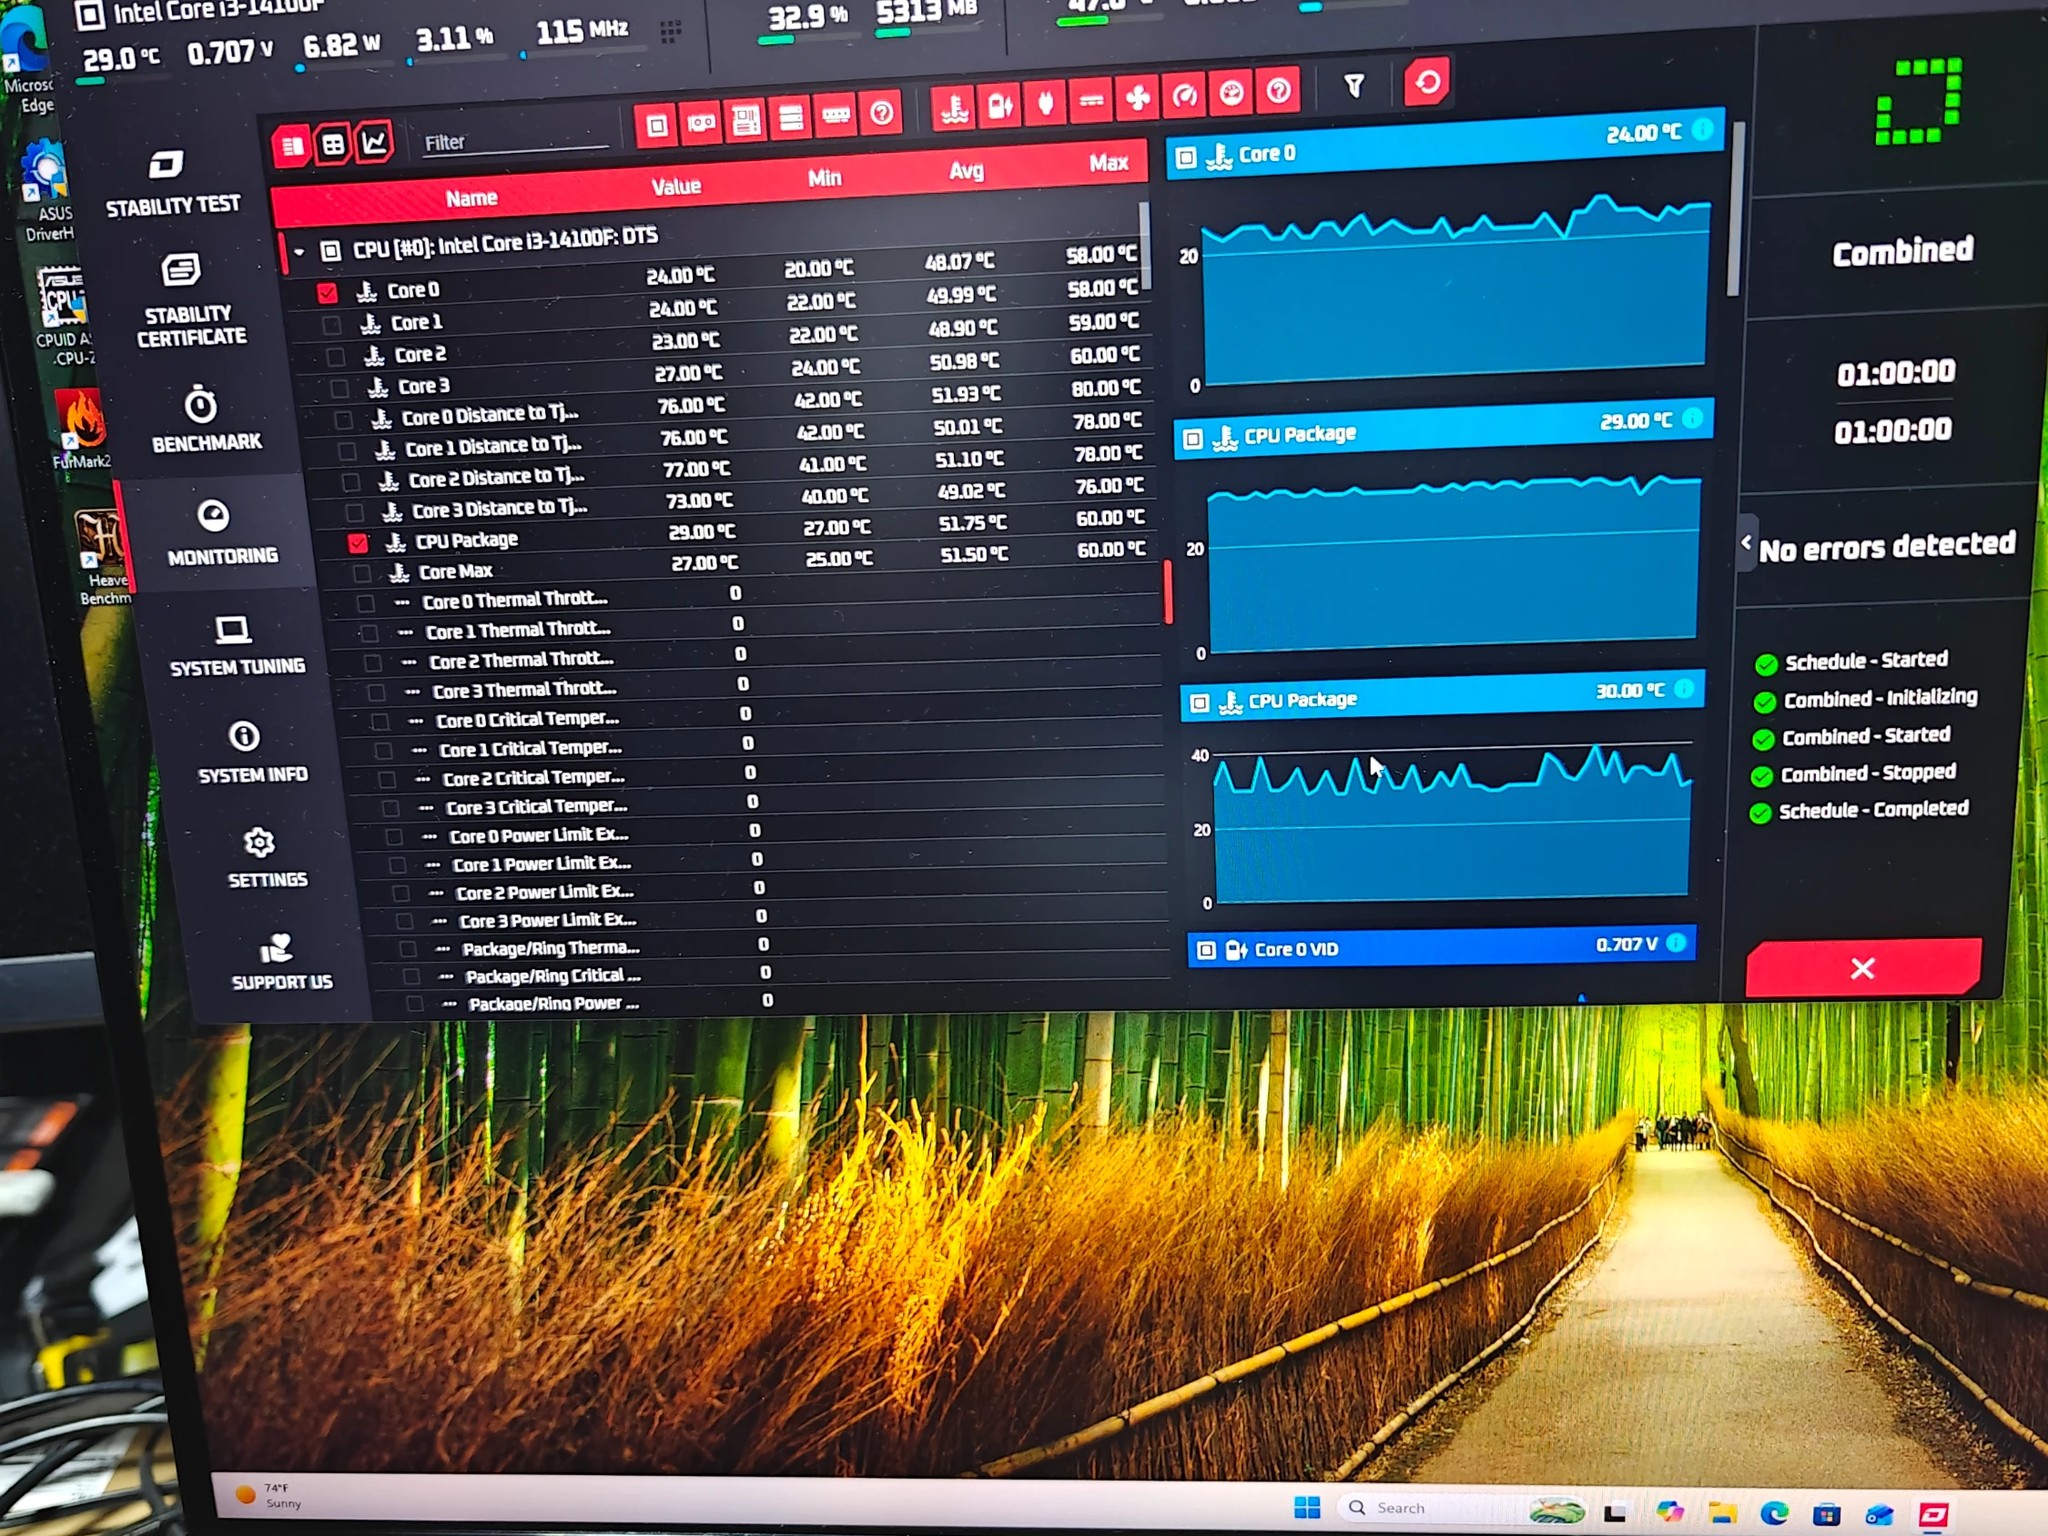Screen dimensions: 2048x1536
Task: Open the System Info section
Action: point(251,752)
